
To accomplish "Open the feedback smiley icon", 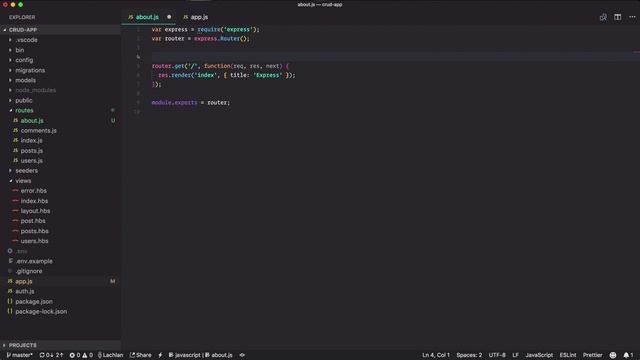I will tap(613, 355).
